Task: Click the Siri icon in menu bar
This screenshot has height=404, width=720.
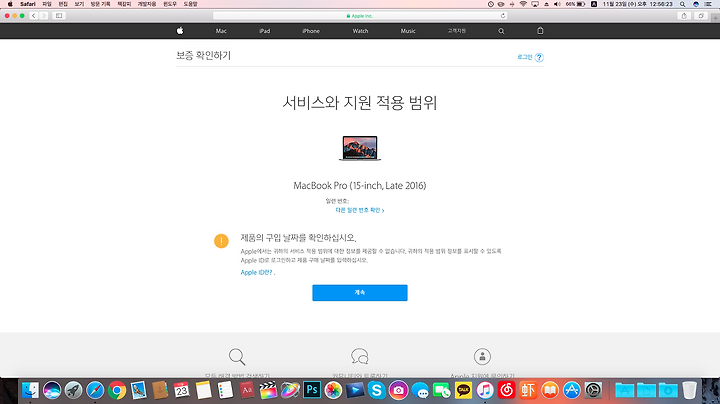Action: pos(696,4)
